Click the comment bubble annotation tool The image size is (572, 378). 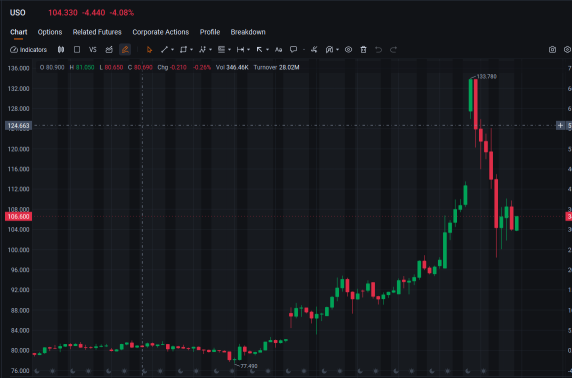coord(293,50)
